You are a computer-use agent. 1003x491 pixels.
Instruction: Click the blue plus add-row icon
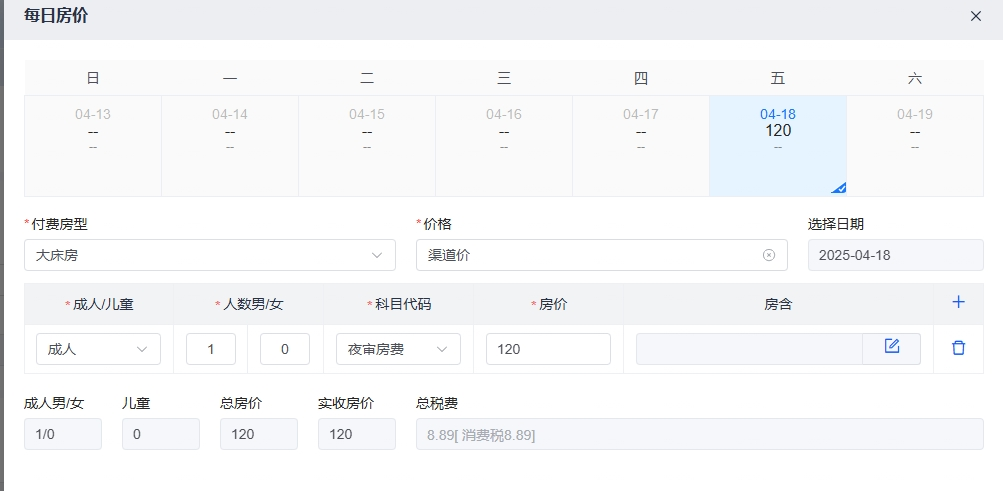958,302
